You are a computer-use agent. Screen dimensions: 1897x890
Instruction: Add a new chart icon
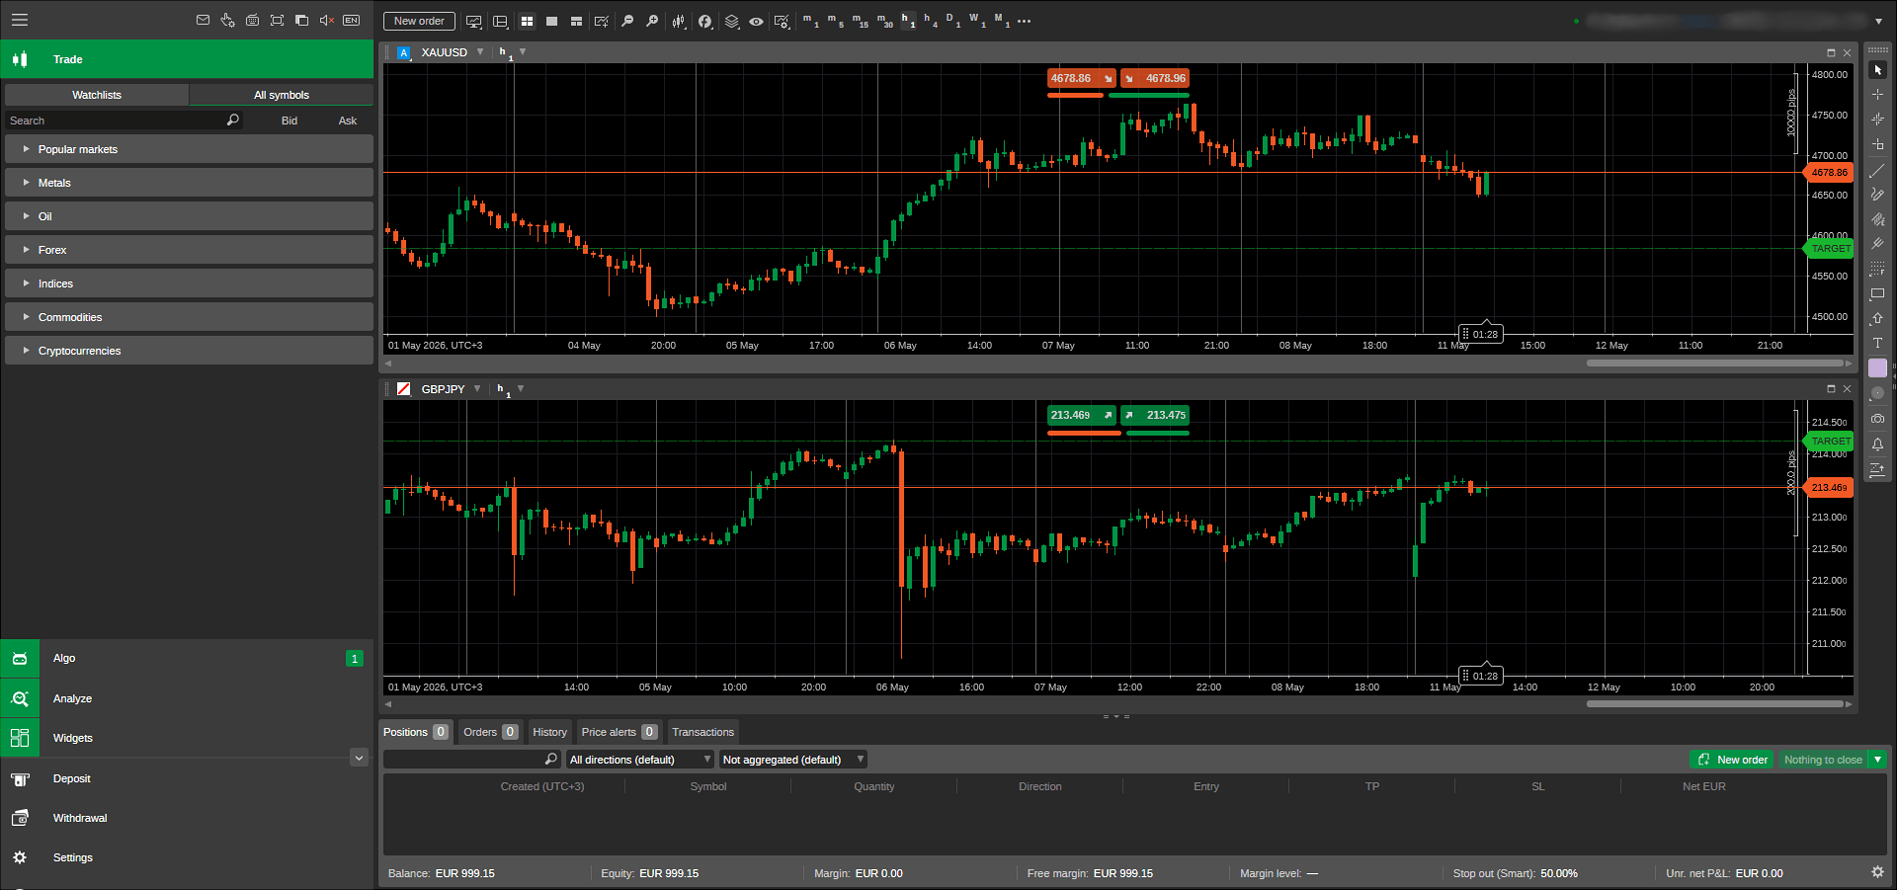[x=602, y=21]
